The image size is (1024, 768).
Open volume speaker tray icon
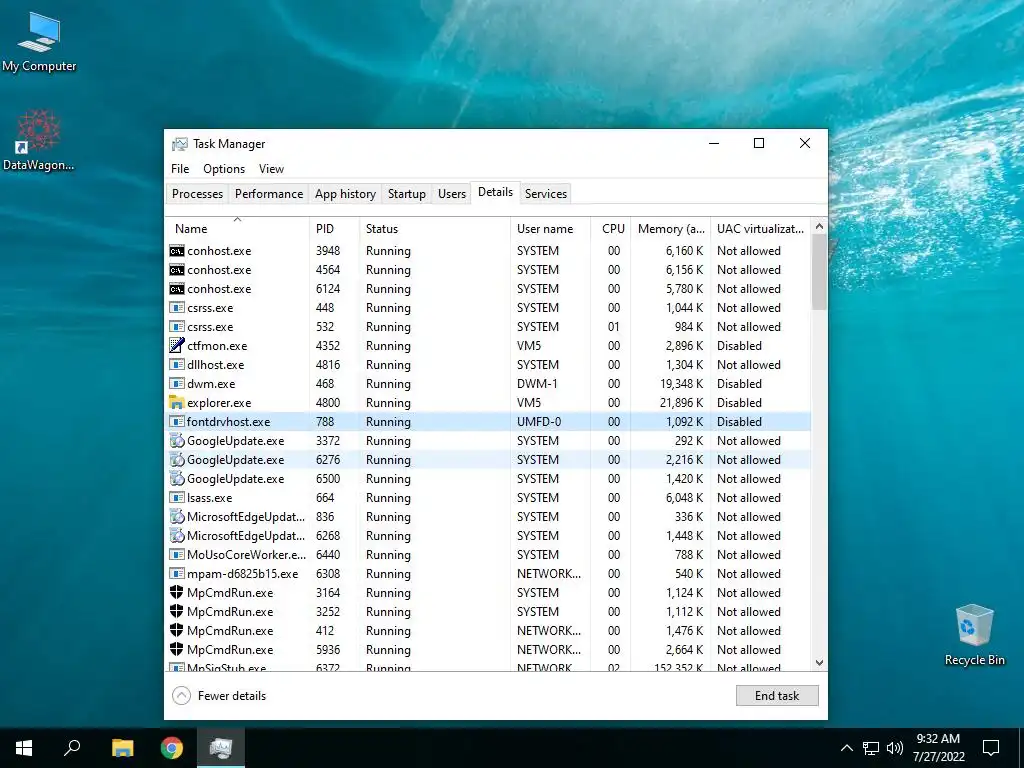pyautogui.click(x=895, y=748)
